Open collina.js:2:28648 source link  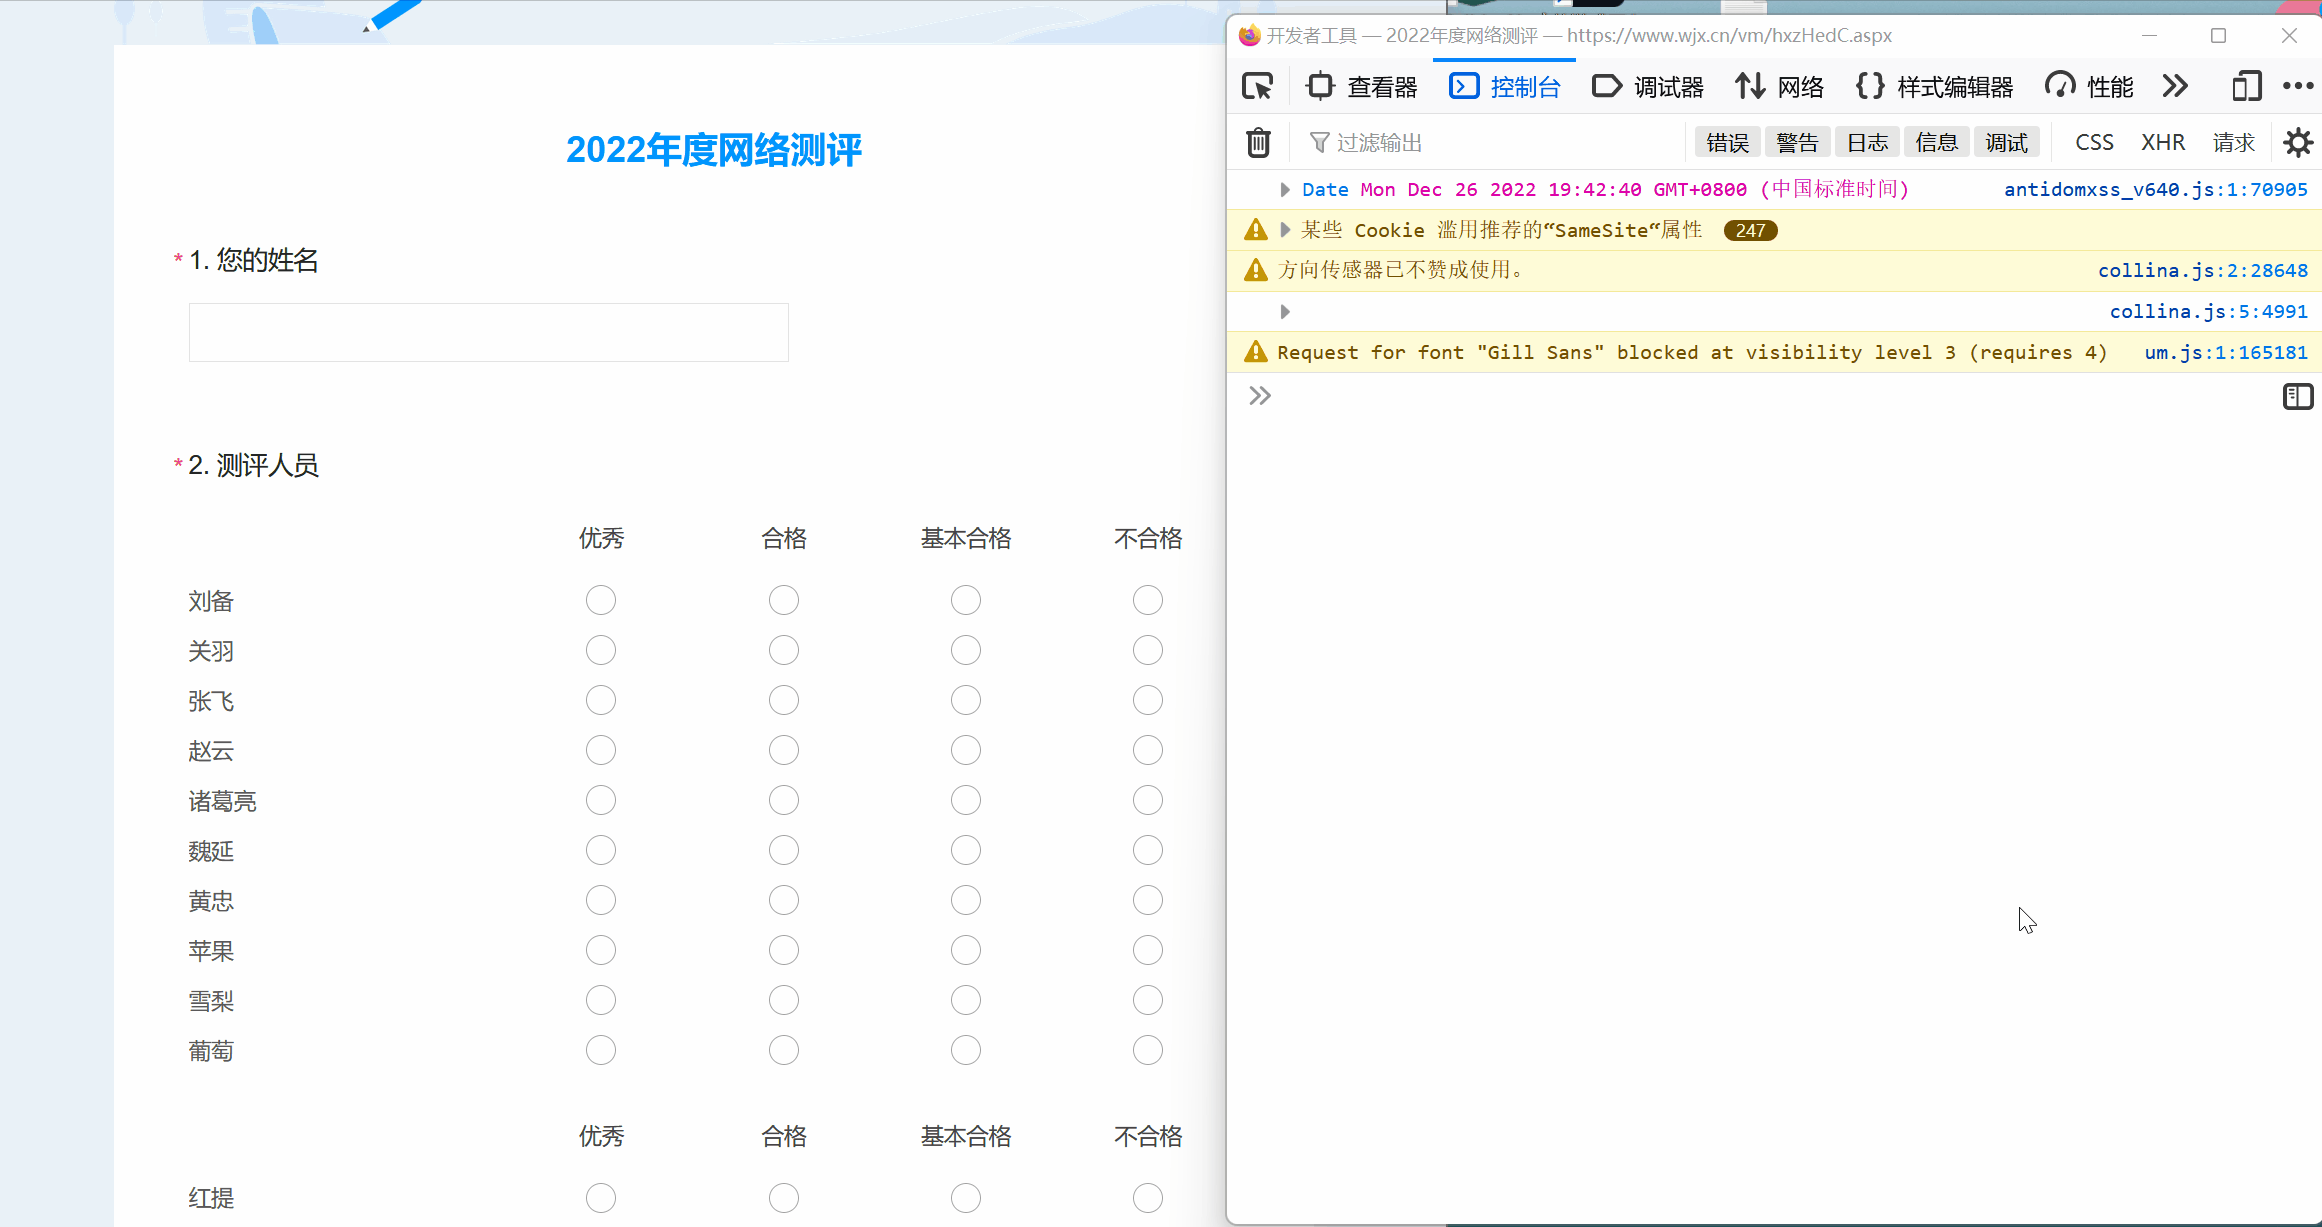[2202, 271]
